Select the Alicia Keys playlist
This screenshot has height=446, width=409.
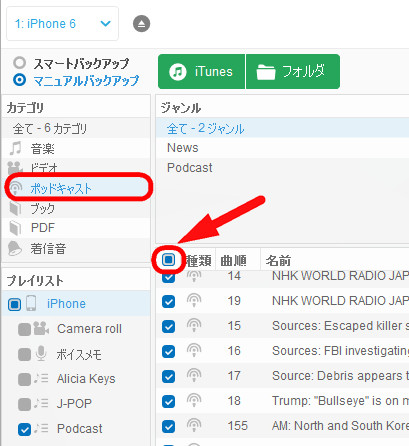(86, 379)
